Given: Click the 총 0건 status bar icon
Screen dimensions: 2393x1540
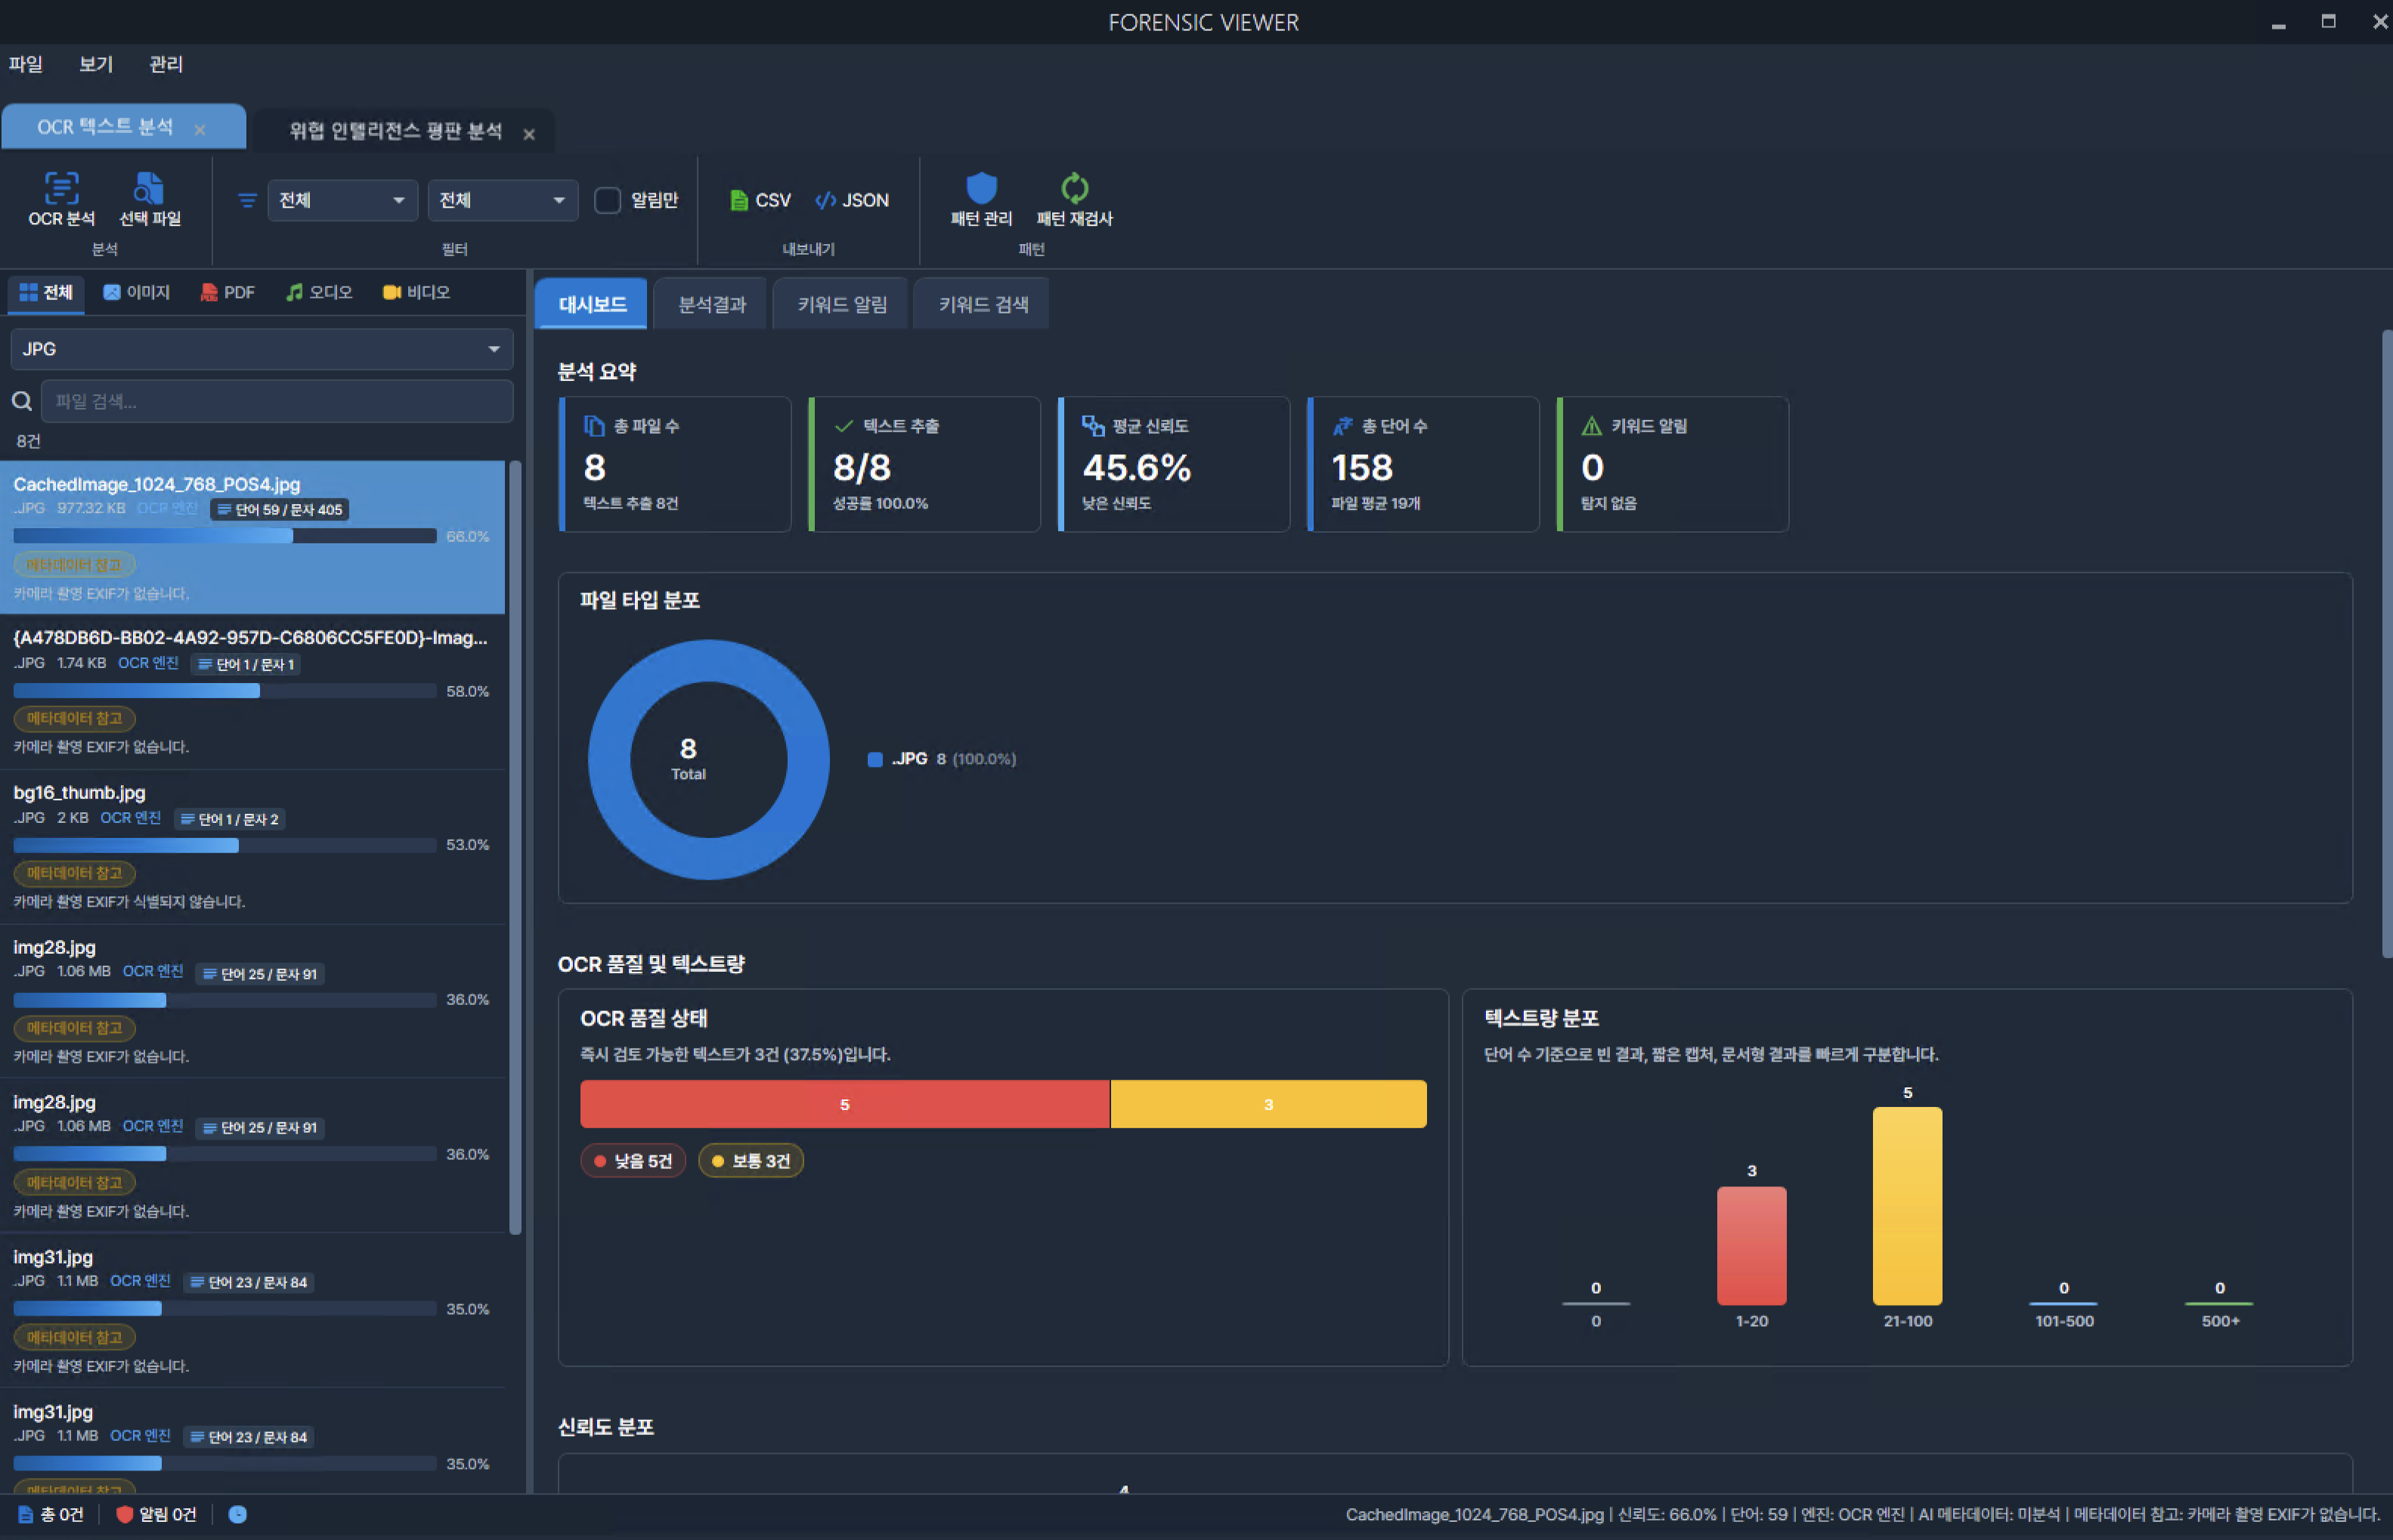Looking at the screenshot, I should tap(25, 1514).
